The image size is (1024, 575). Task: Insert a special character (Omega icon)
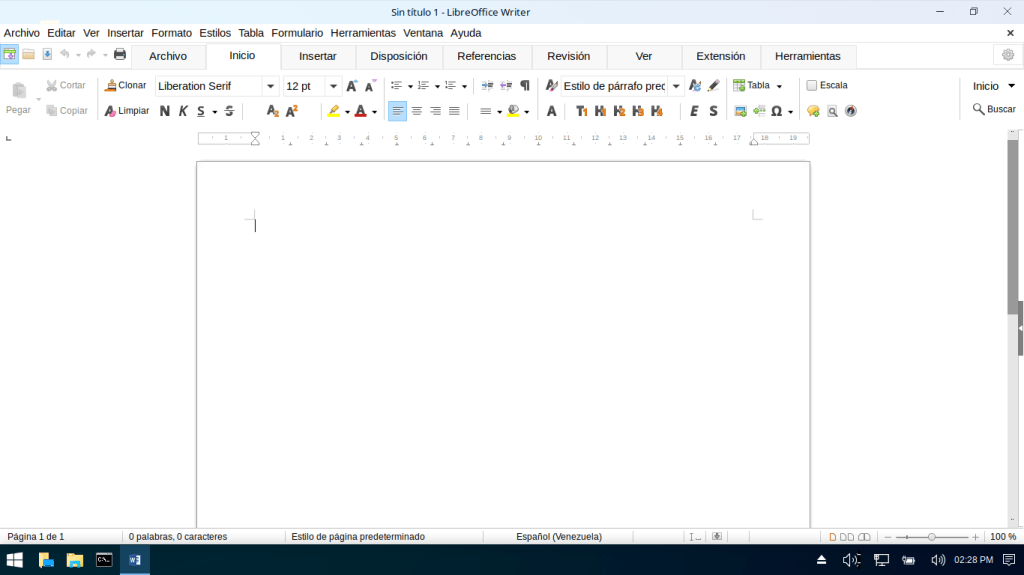(776, 111)
